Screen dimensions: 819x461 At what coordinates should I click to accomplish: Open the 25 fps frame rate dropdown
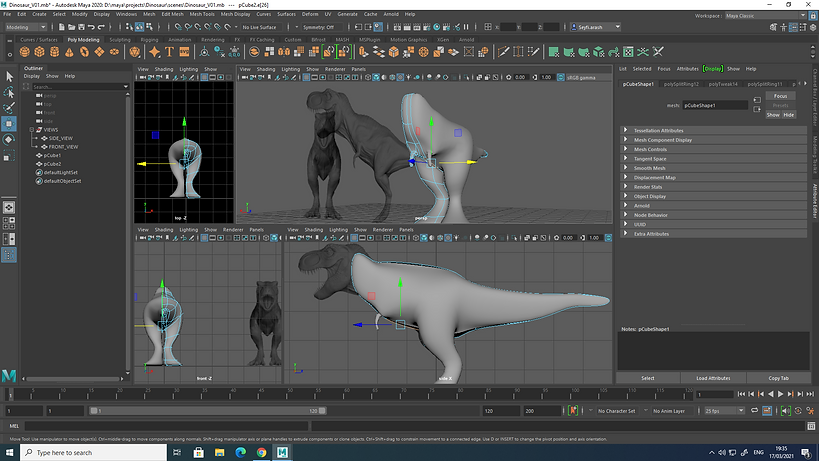coord(724,411)
